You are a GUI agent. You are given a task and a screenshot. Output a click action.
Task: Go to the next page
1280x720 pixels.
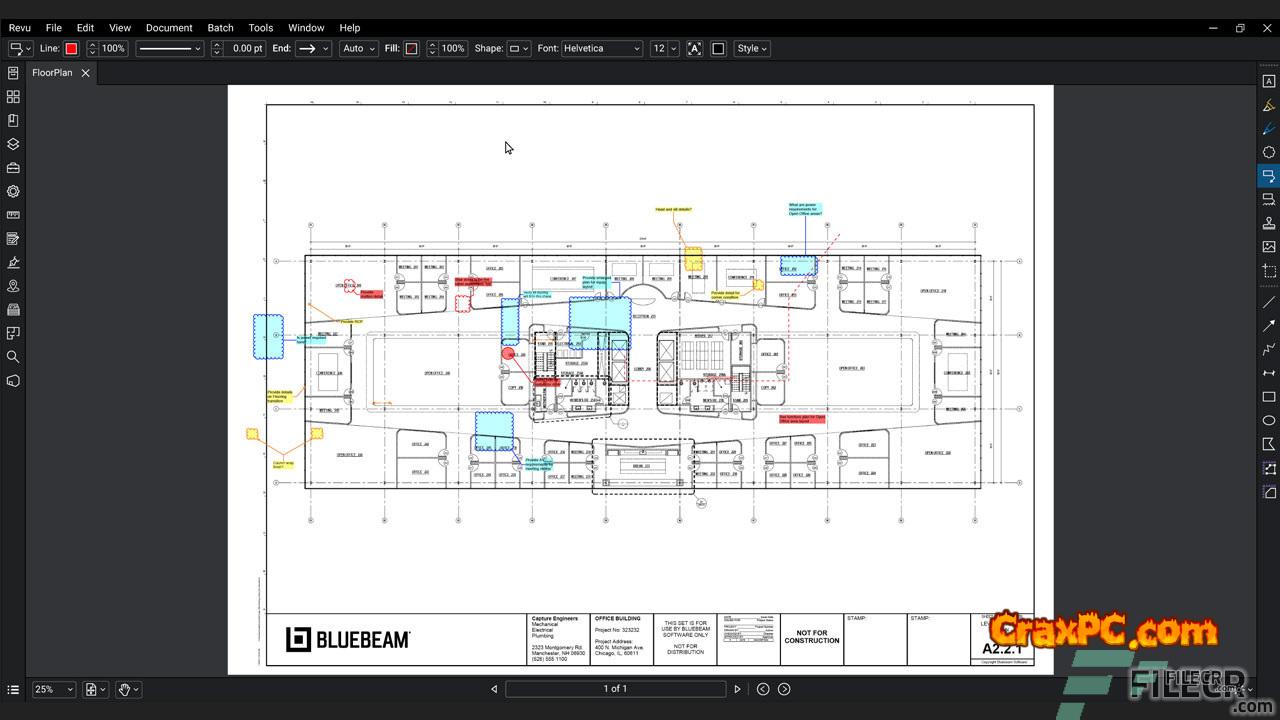tap(738, 689)
